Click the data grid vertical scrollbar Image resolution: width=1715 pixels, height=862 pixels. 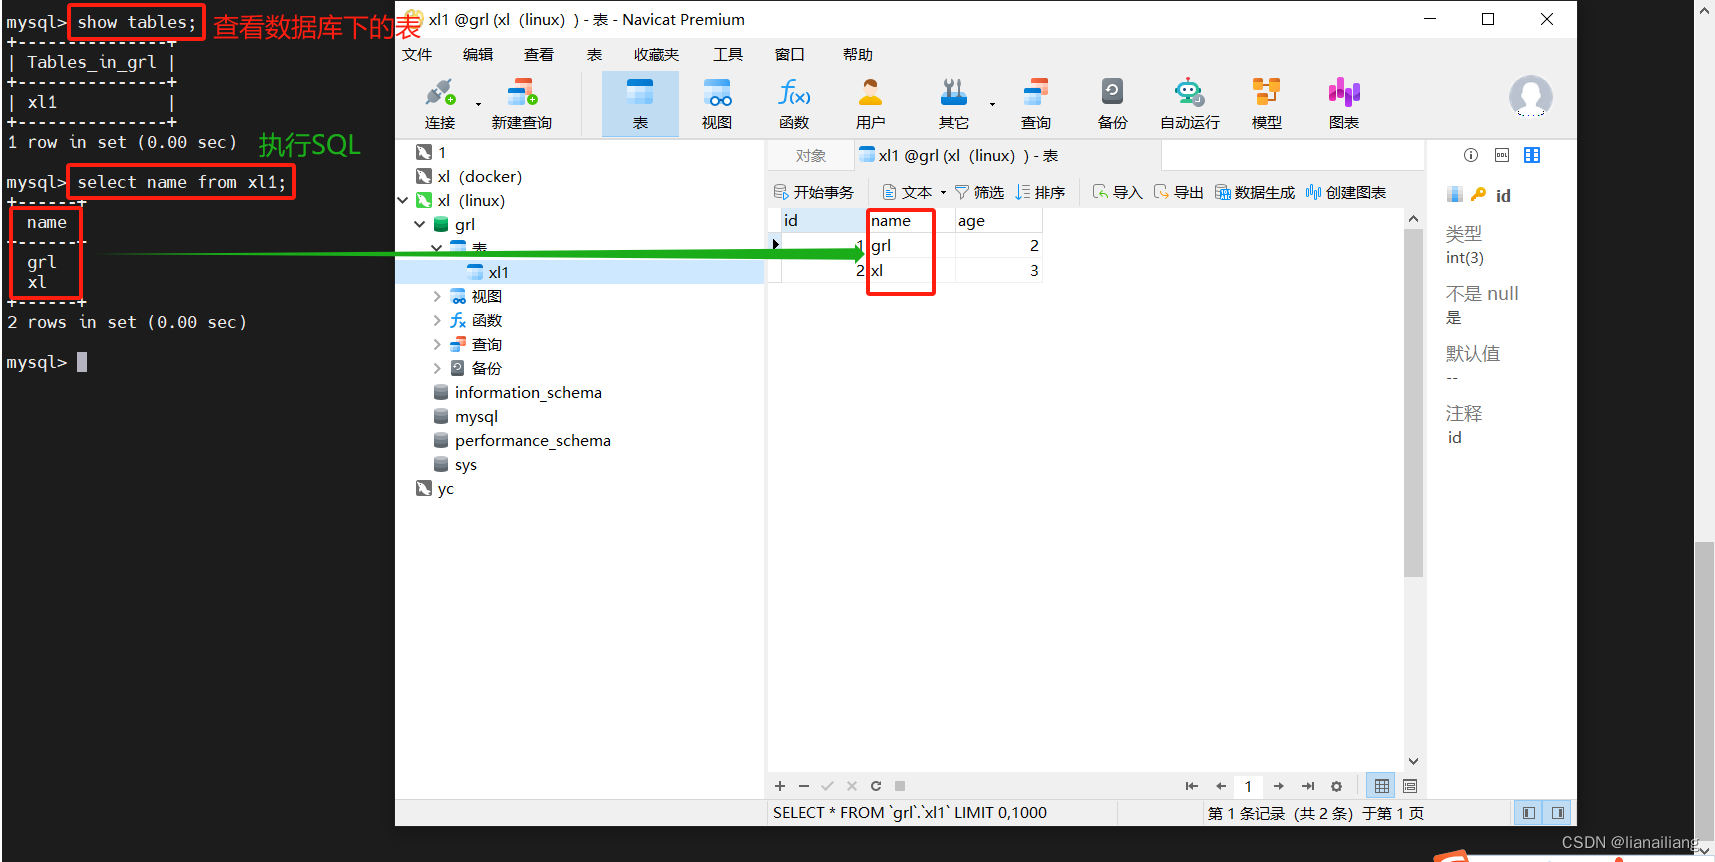pyautogui.click(x=1413, y=402)
